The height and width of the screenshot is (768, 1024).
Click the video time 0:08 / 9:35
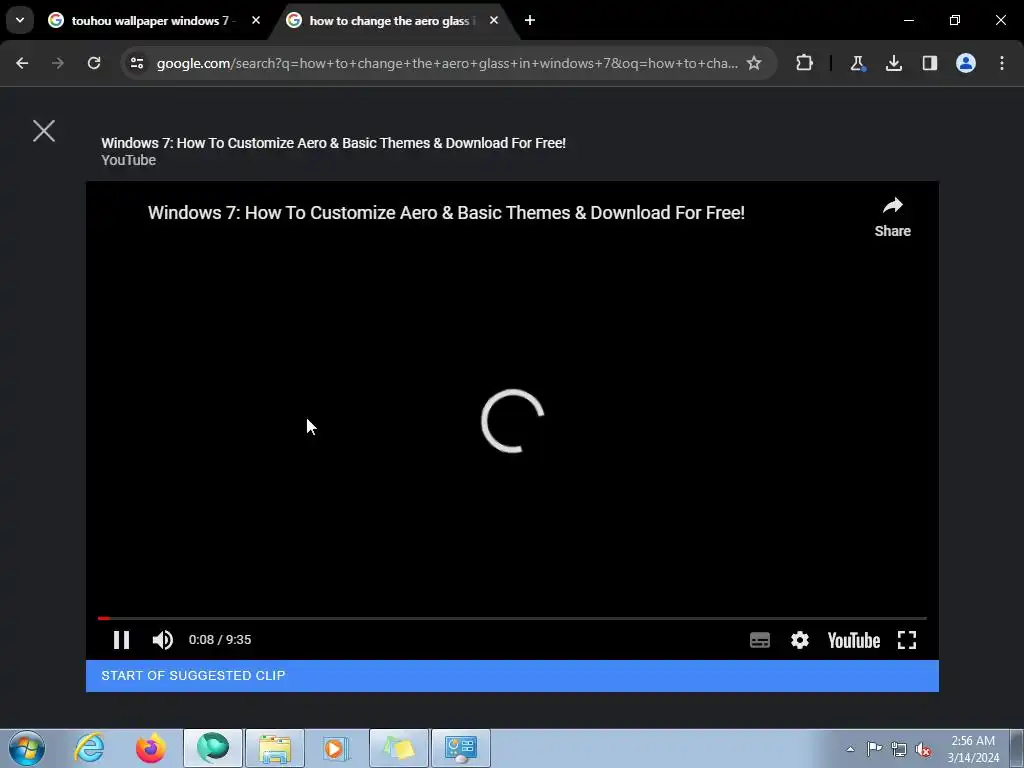(220, 640)
